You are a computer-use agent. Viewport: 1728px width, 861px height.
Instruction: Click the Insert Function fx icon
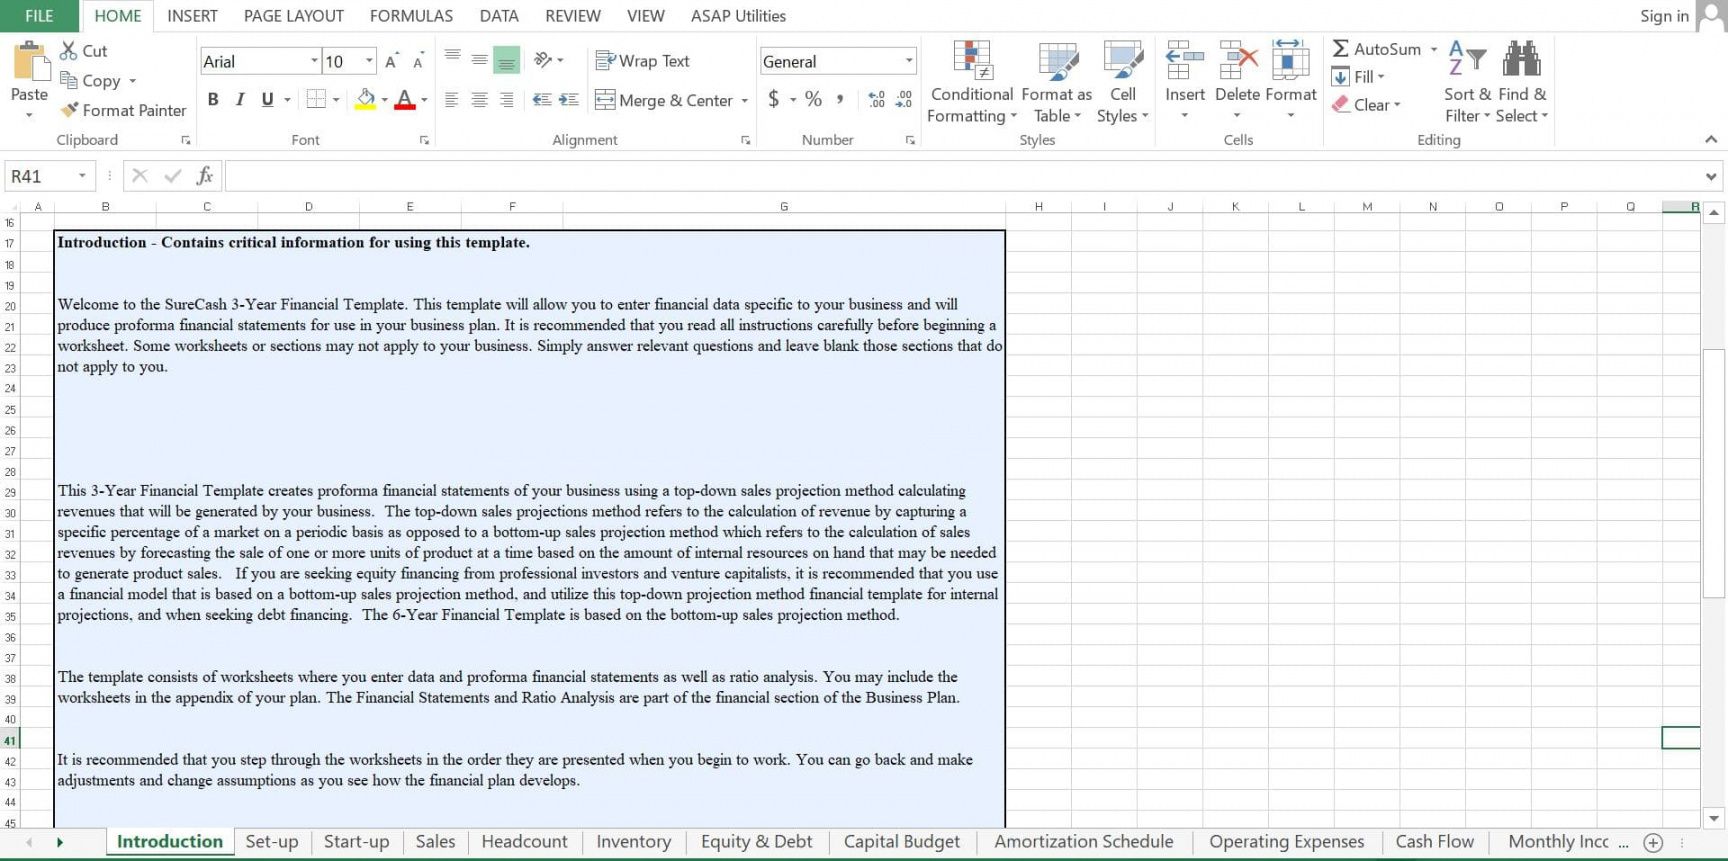point(204,176)
